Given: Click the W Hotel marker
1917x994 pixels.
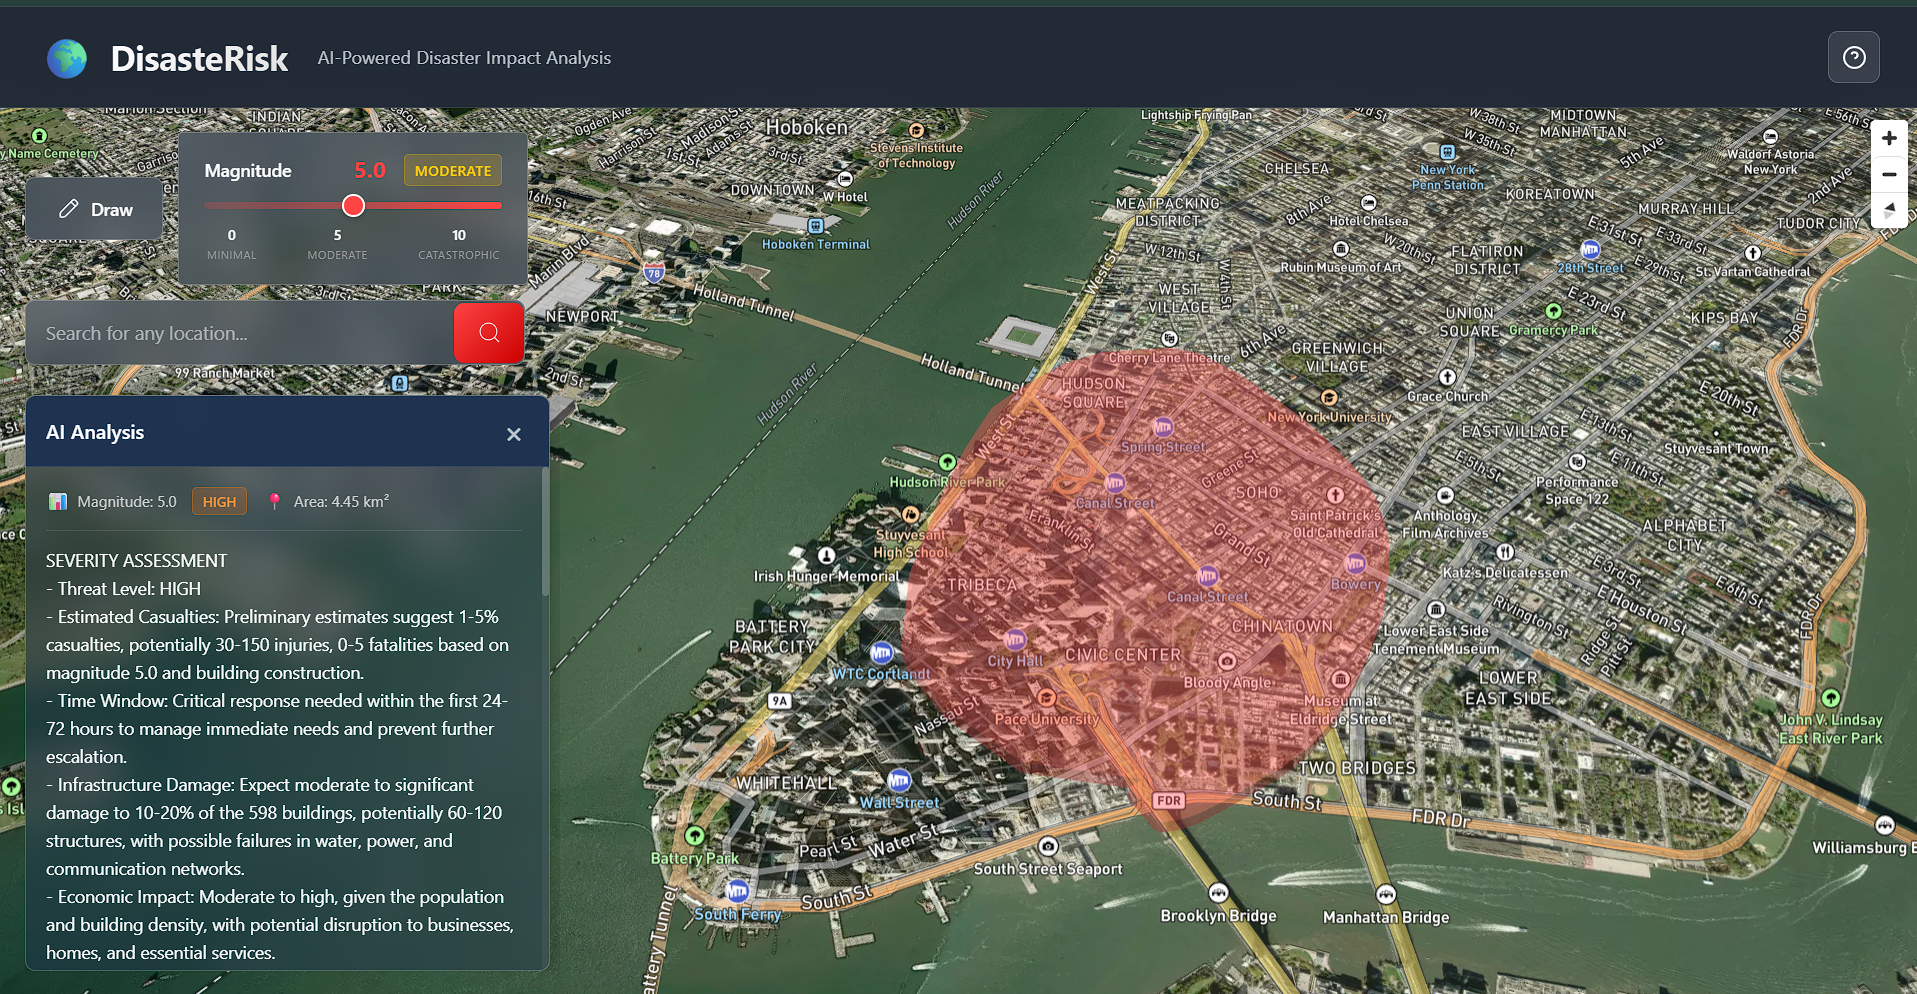Looking at the screenshot, I should tap(845, 179).
